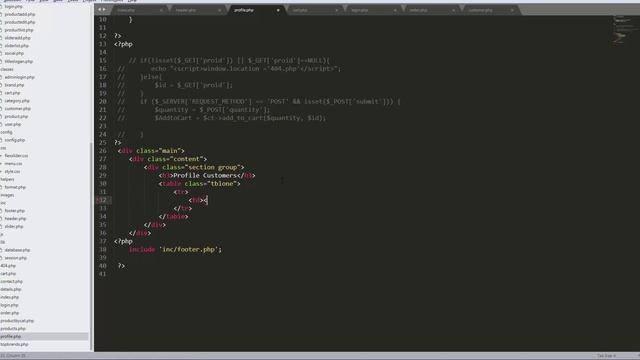The height and width of the screenshot is (360, 640).
Task: Open products.php in the sidebar
Action: (13, 329)
